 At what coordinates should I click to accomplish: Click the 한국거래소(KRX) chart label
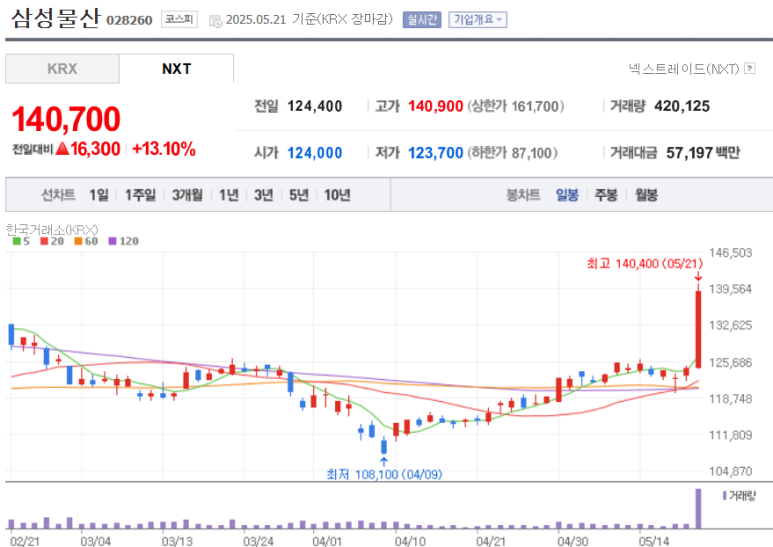(52, 230)
